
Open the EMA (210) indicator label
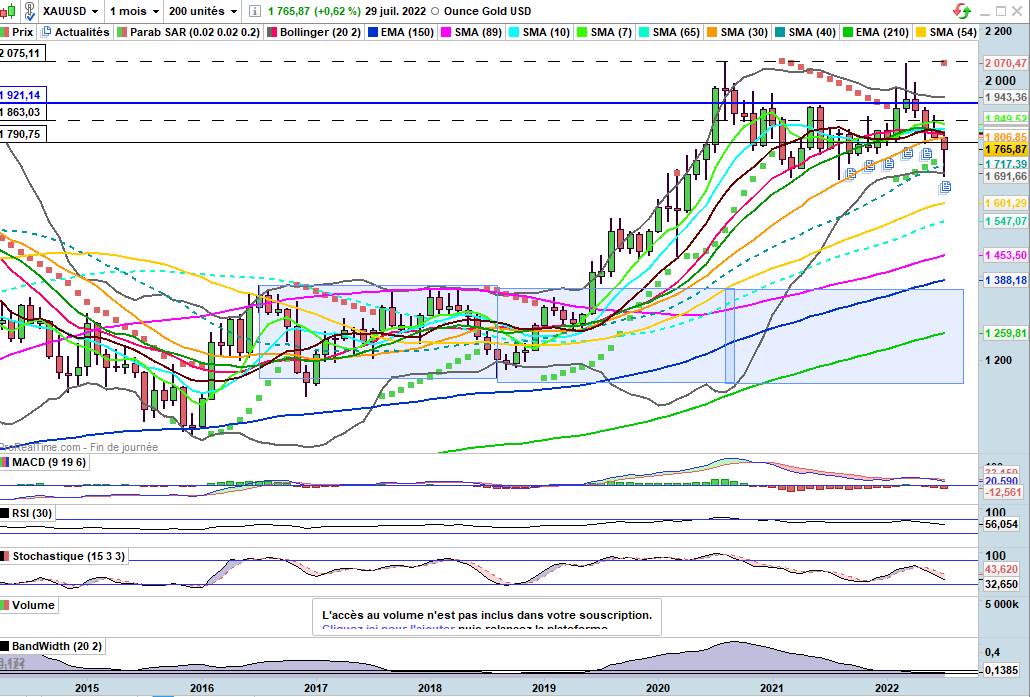(x=881, y=32)
